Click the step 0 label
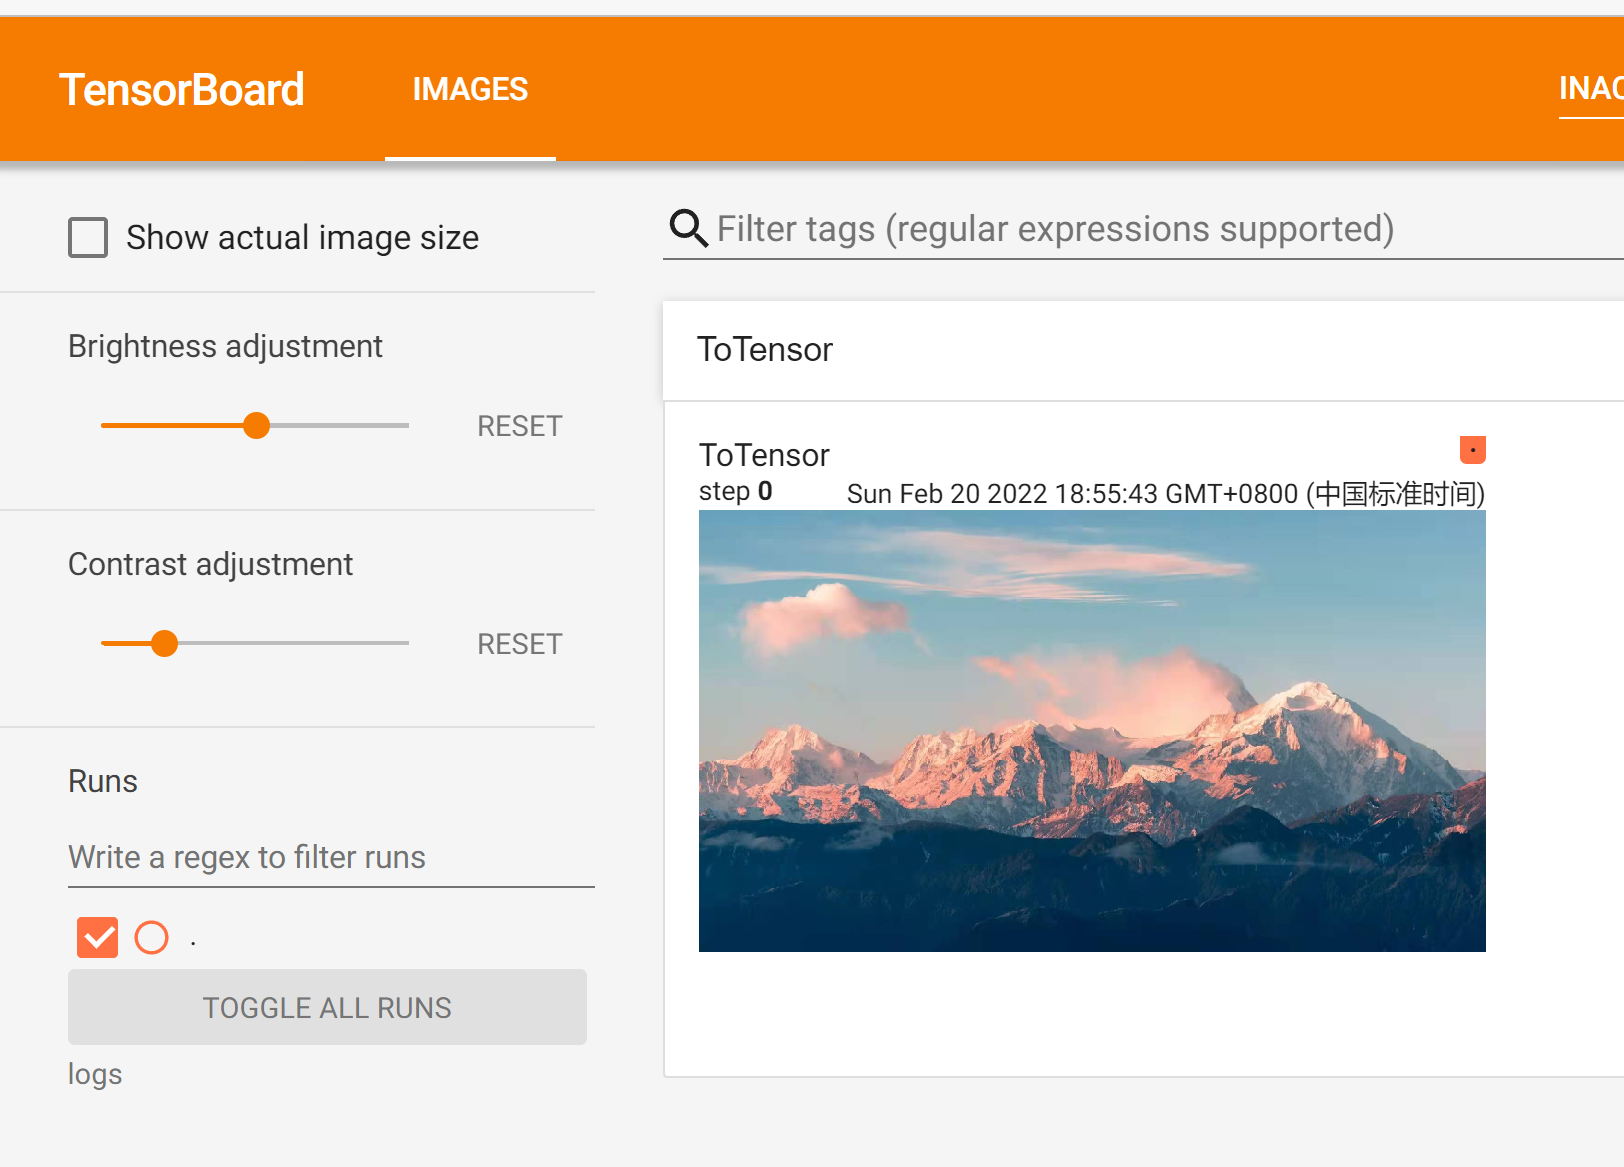 [x=735, y=492]
